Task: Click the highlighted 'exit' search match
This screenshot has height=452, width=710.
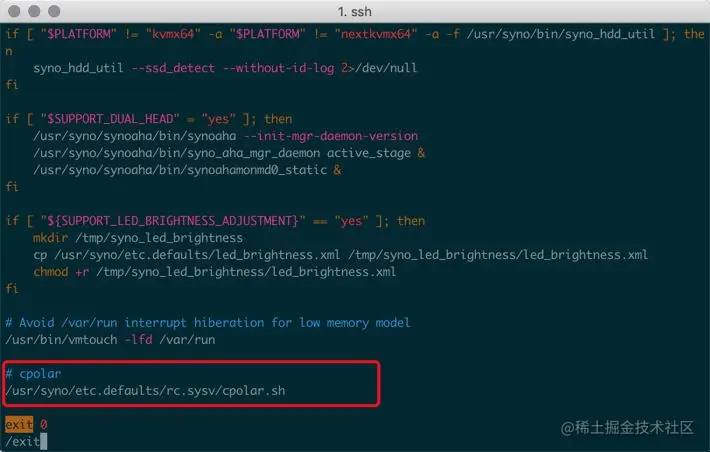Action: click(19, 424)
